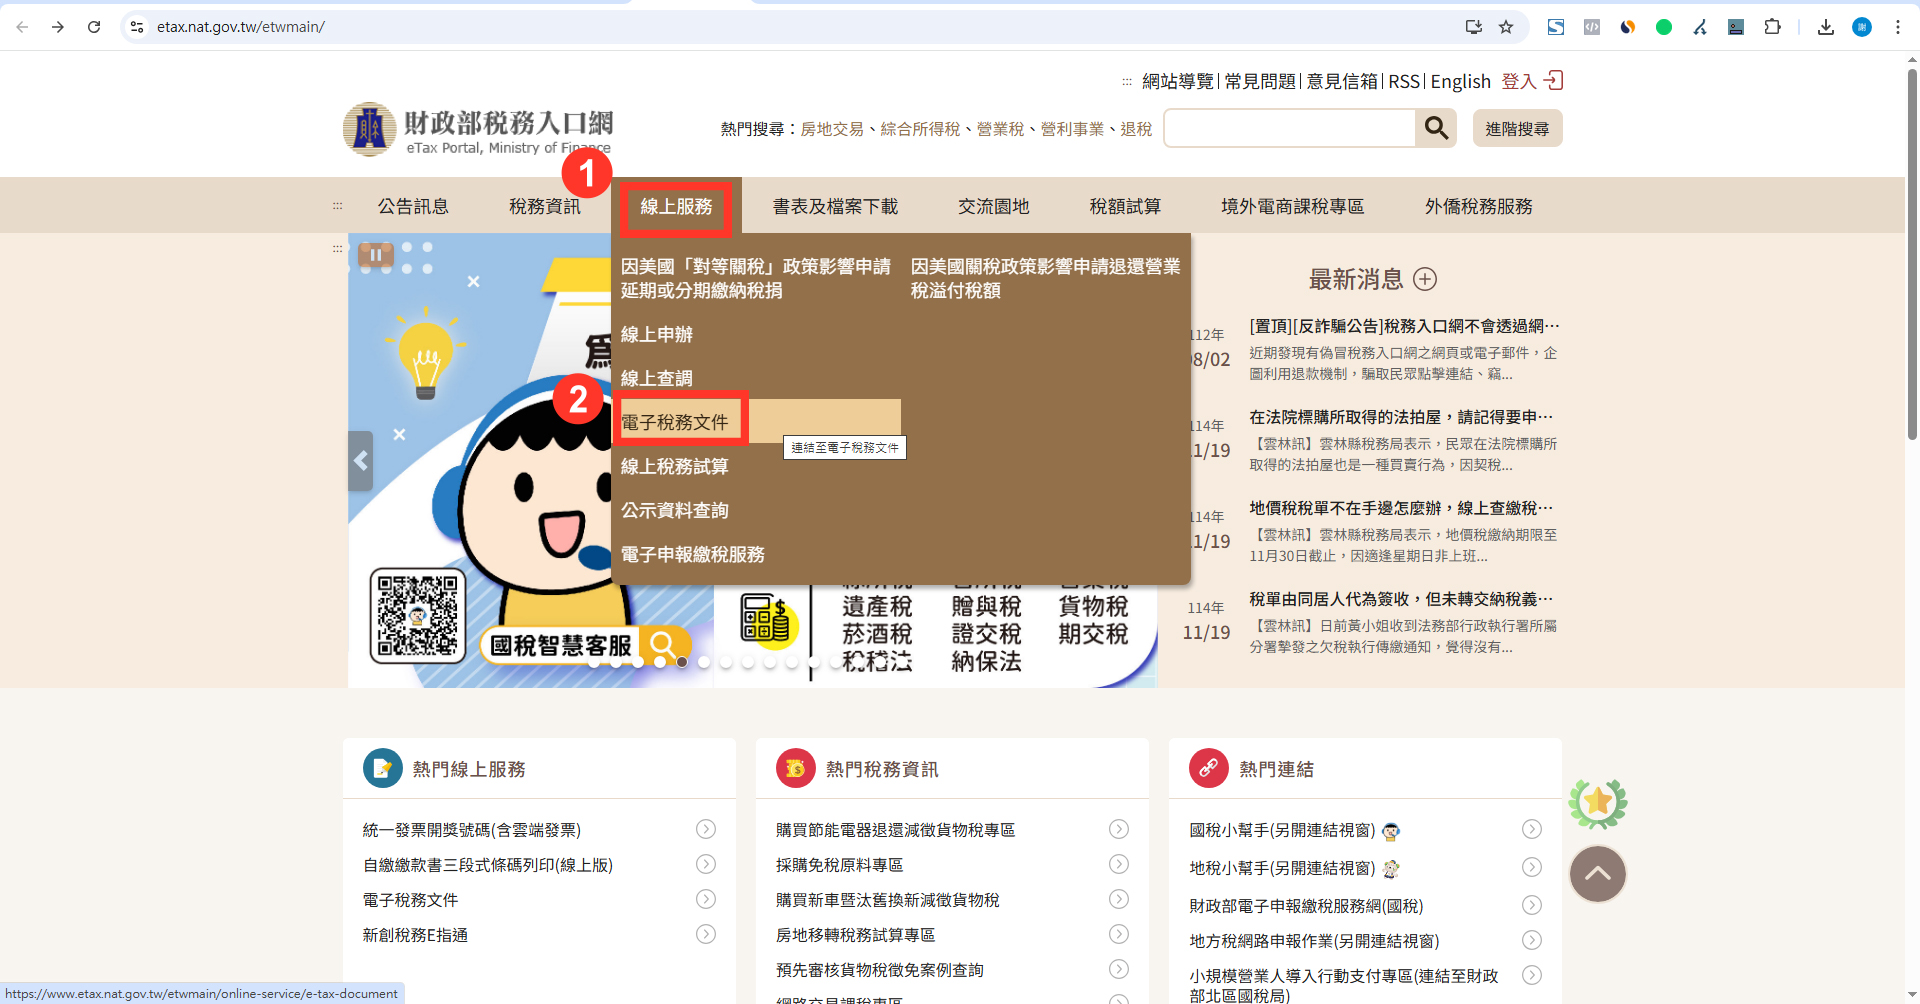Open the browser downloads icon
Image resolution: width=1920 pixels, height=1004 pixels.
coord(1825,27)
